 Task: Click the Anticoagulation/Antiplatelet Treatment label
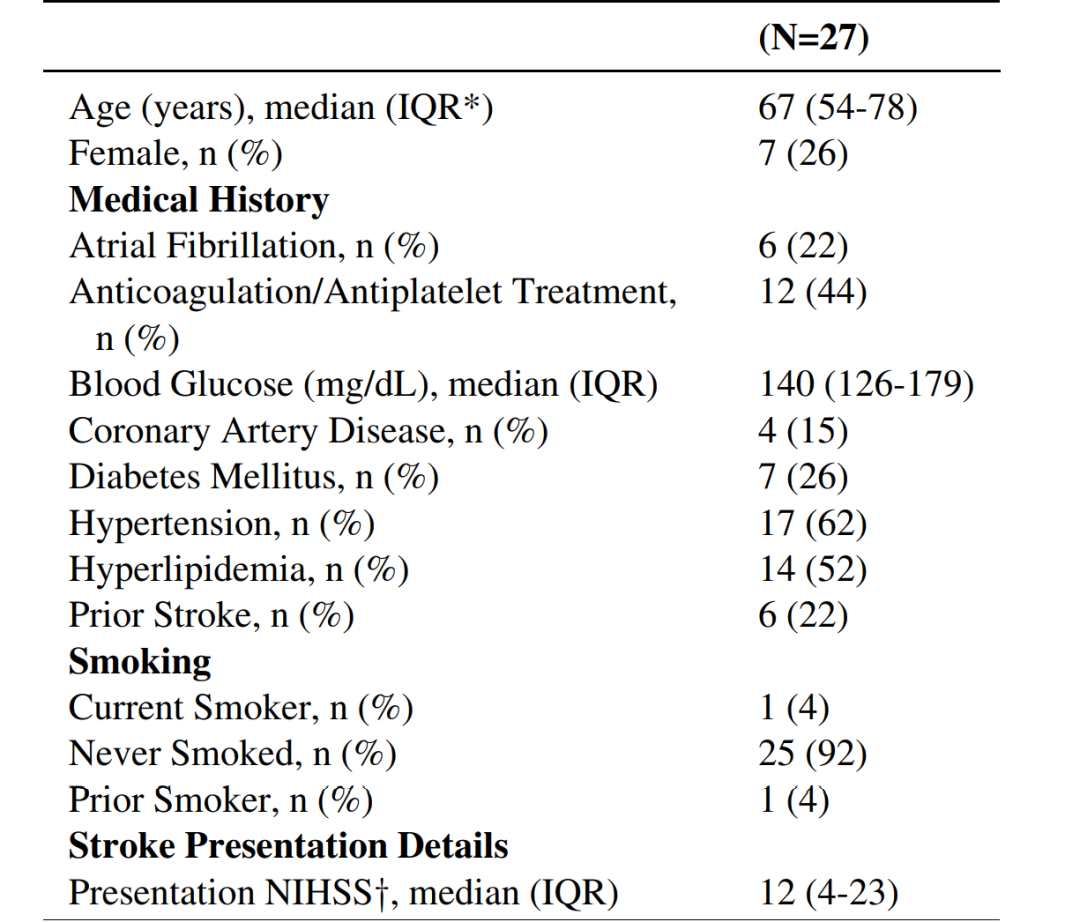tap(372, 292)
